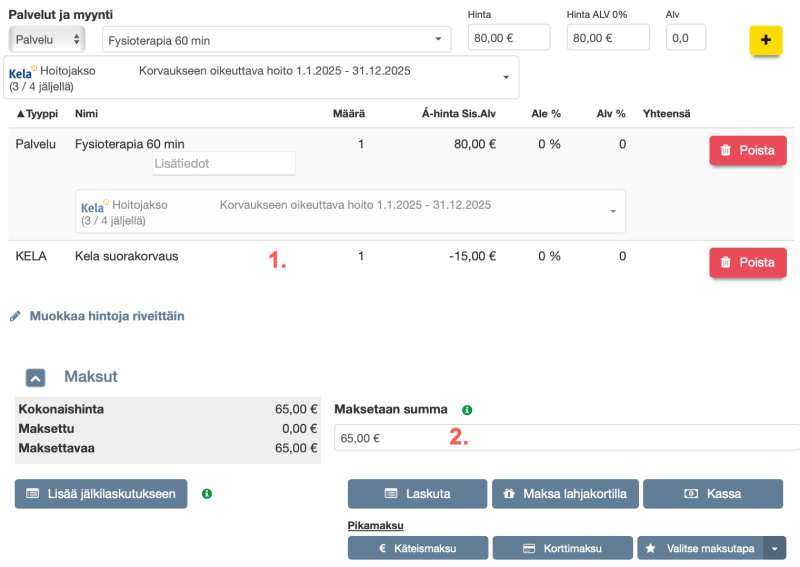Open the Palvelu type selector

click(x=47, y=39)
